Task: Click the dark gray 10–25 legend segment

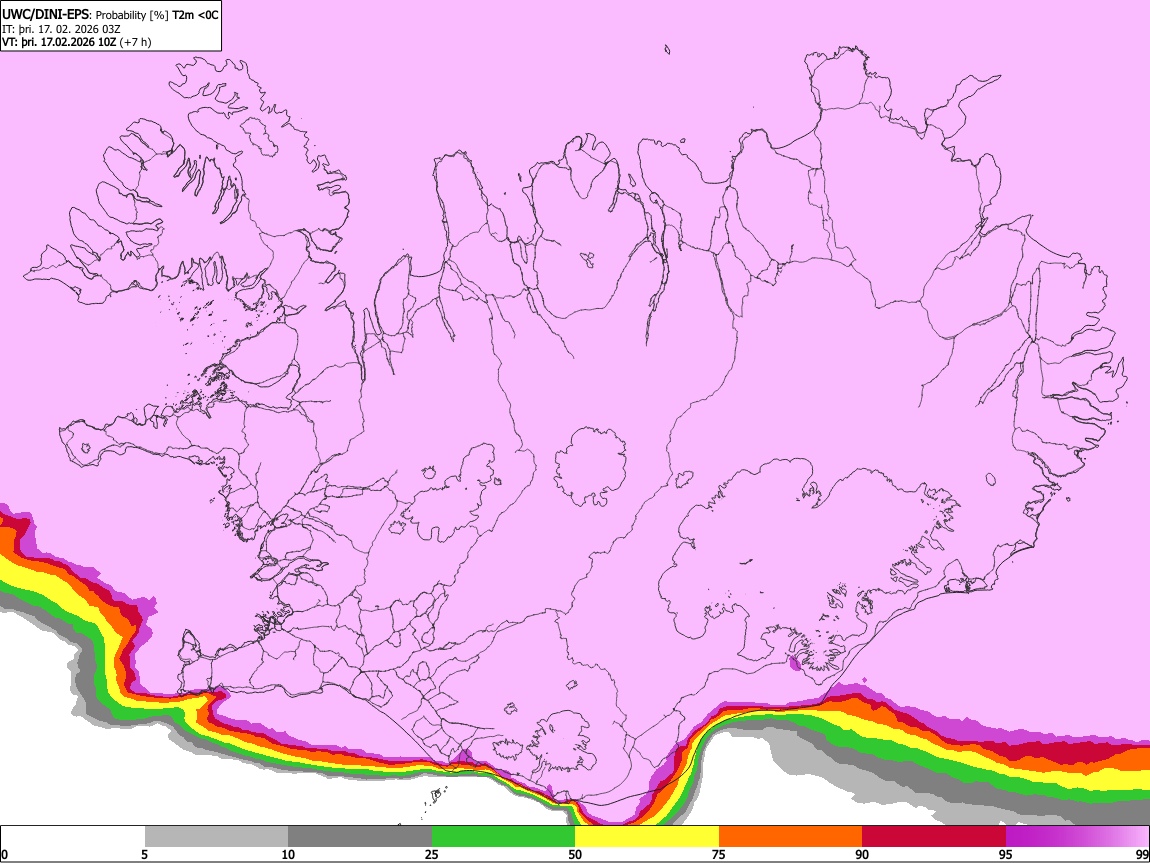Action: (360, 837)
